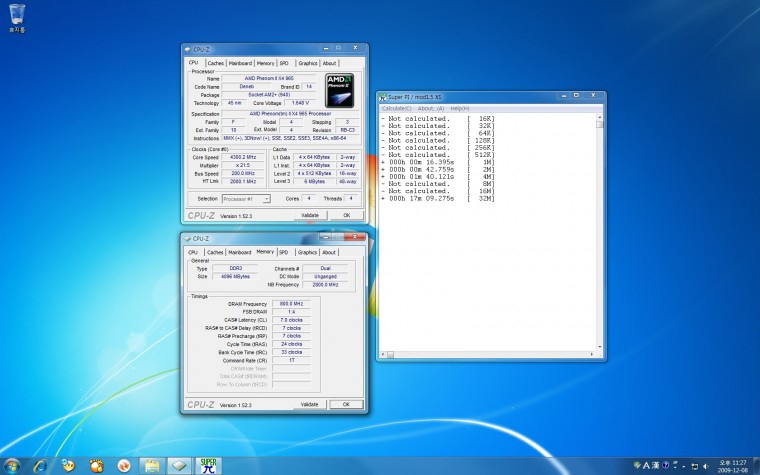Open the Processor #1 selection dropdown
This screenshot has width=760, height=475.
(x=246, y=199)
